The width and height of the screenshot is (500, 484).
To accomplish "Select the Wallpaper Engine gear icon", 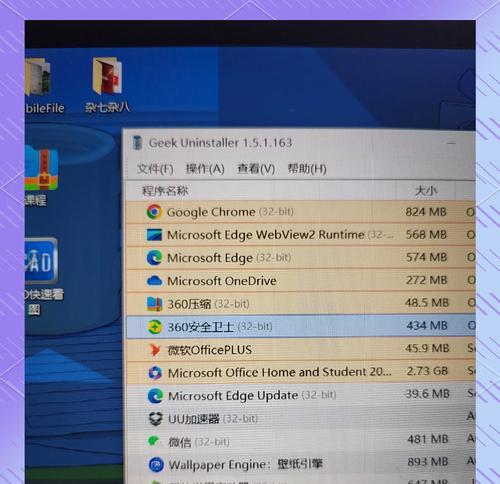I will click(156, 465).
